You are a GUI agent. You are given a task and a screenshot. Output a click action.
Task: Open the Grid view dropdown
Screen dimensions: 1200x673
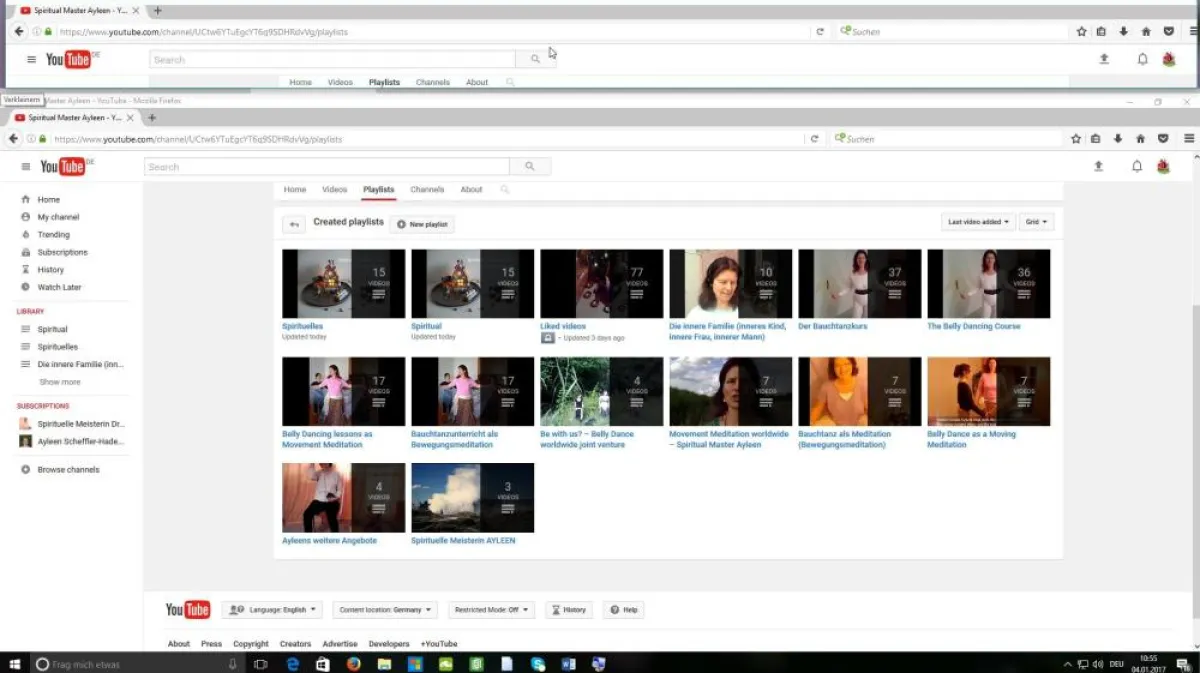click(1035, 222)
